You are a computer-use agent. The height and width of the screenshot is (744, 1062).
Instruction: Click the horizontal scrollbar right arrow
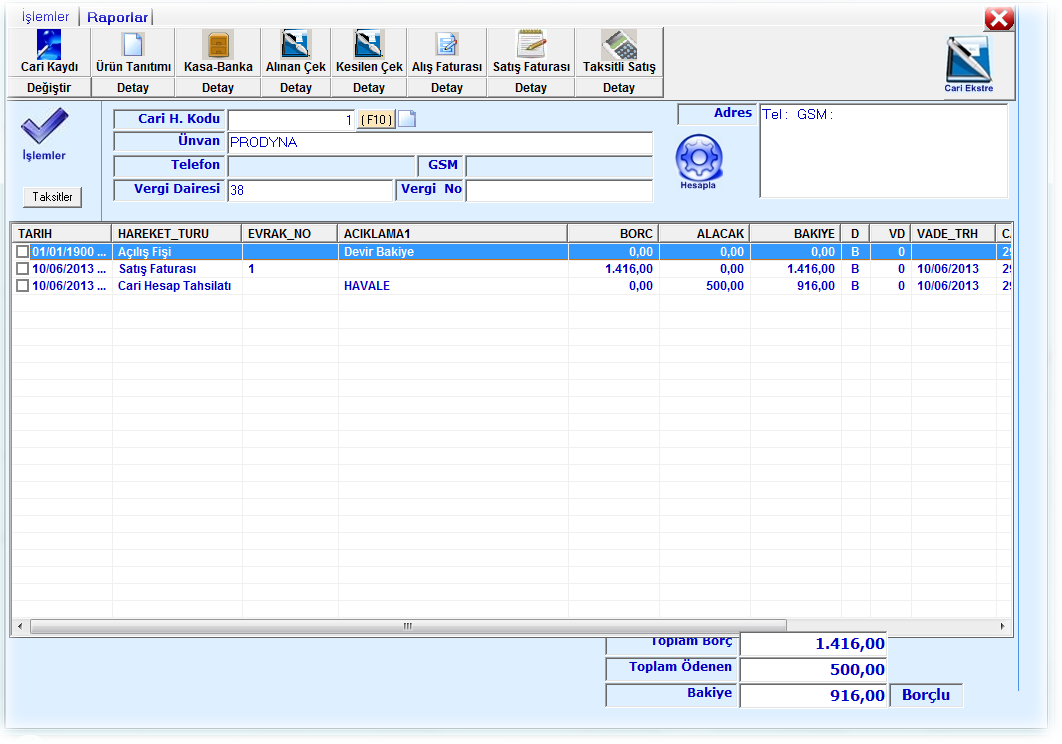tap(1004, 626)
